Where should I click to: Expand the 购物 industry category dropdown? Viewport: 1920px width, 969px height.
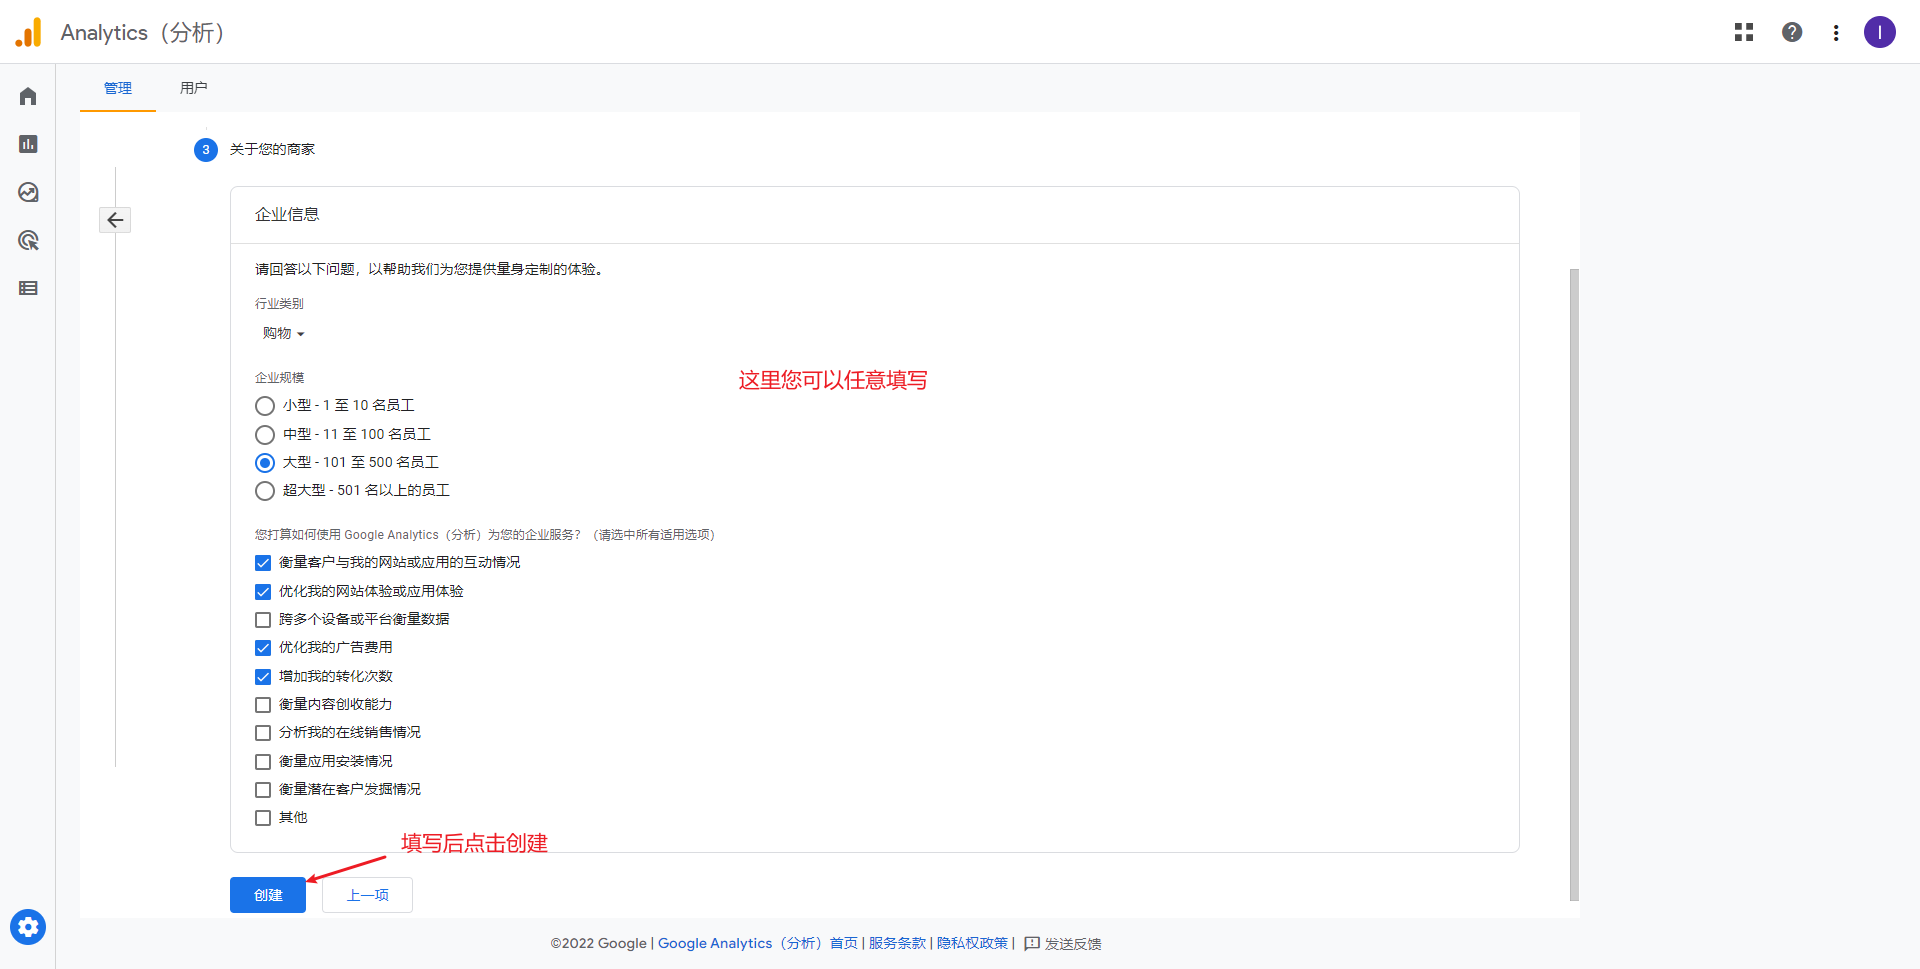tap(283, 334)
